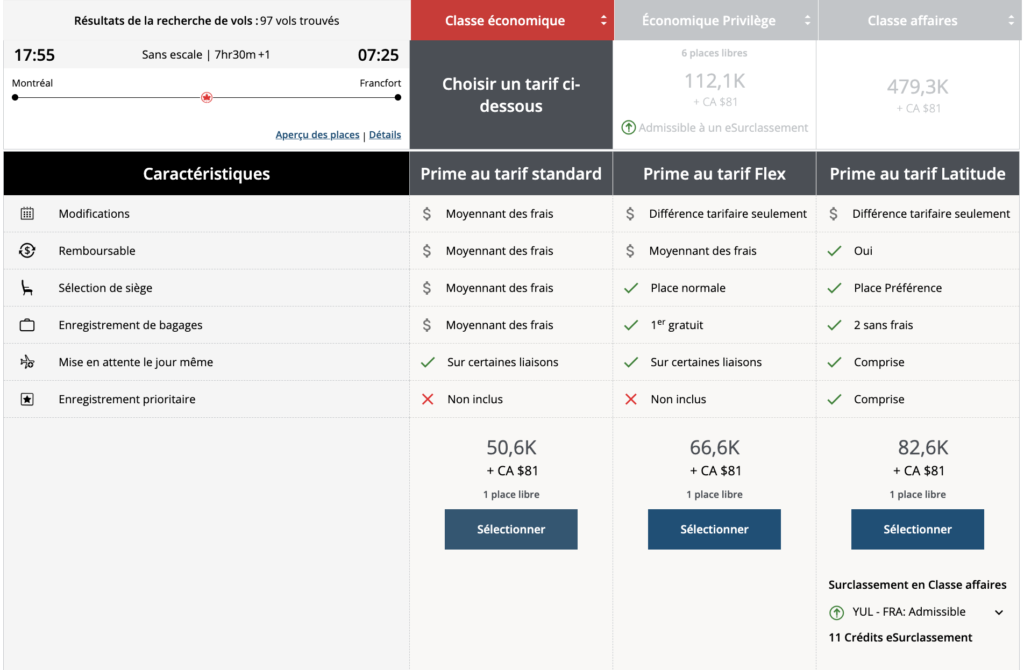Click the same-day standby plane icon
The height and width of the screenshot is (670, 1024).
point(27,362)
